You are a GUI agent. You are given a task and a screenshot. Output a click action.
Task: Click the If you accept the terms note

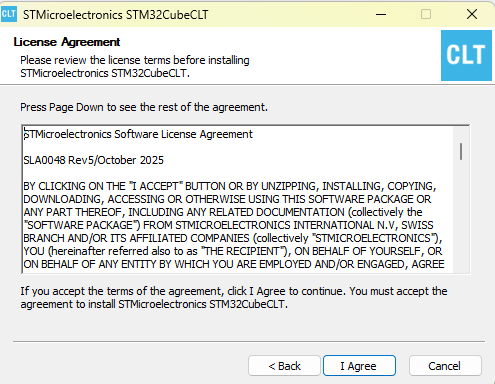(x=234, y=297)
